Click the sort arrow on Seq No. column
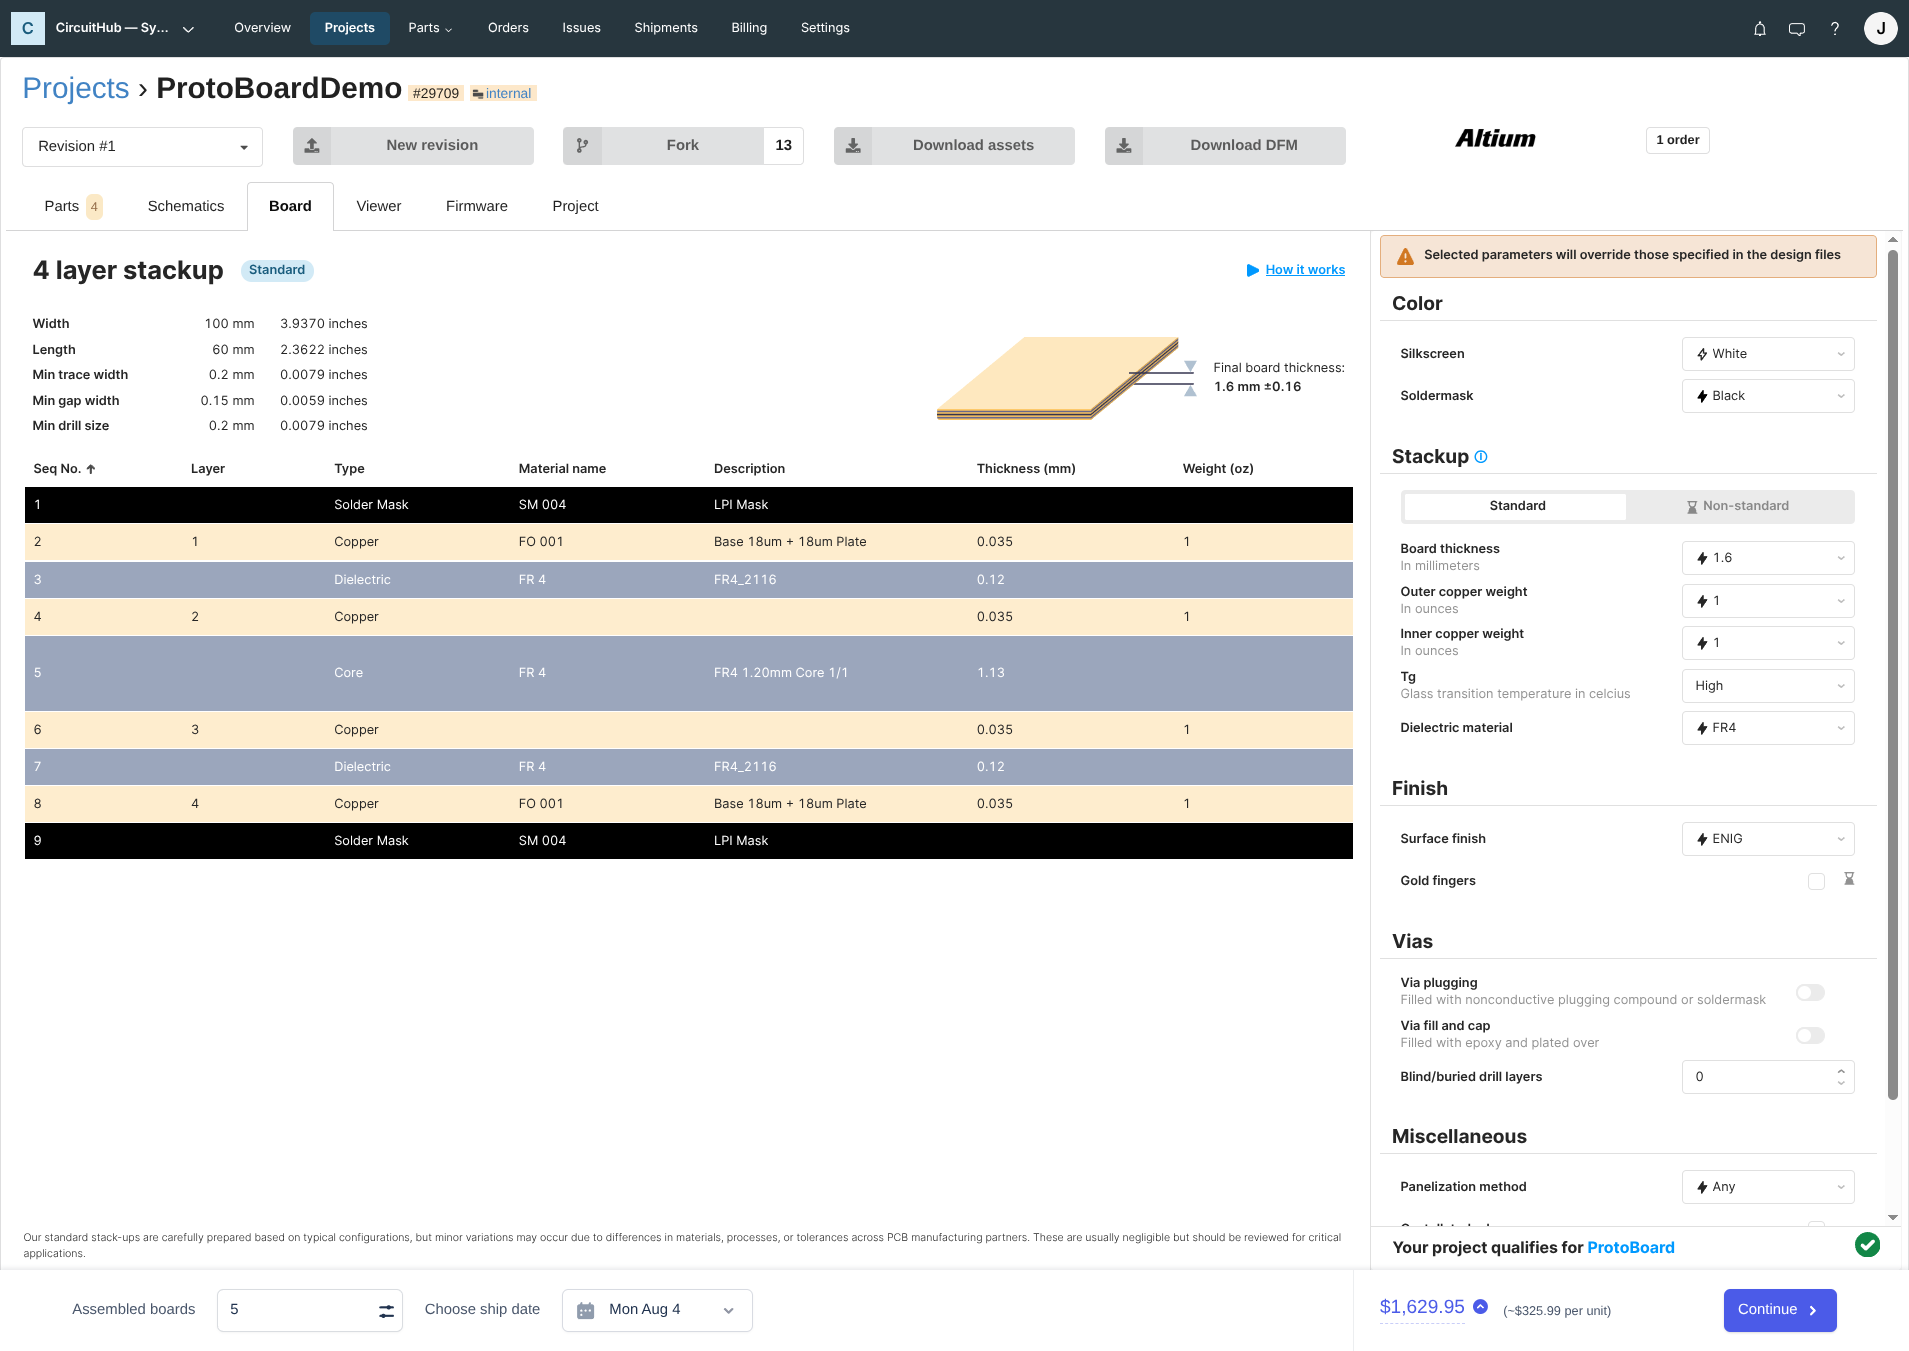 coord(89,468)
